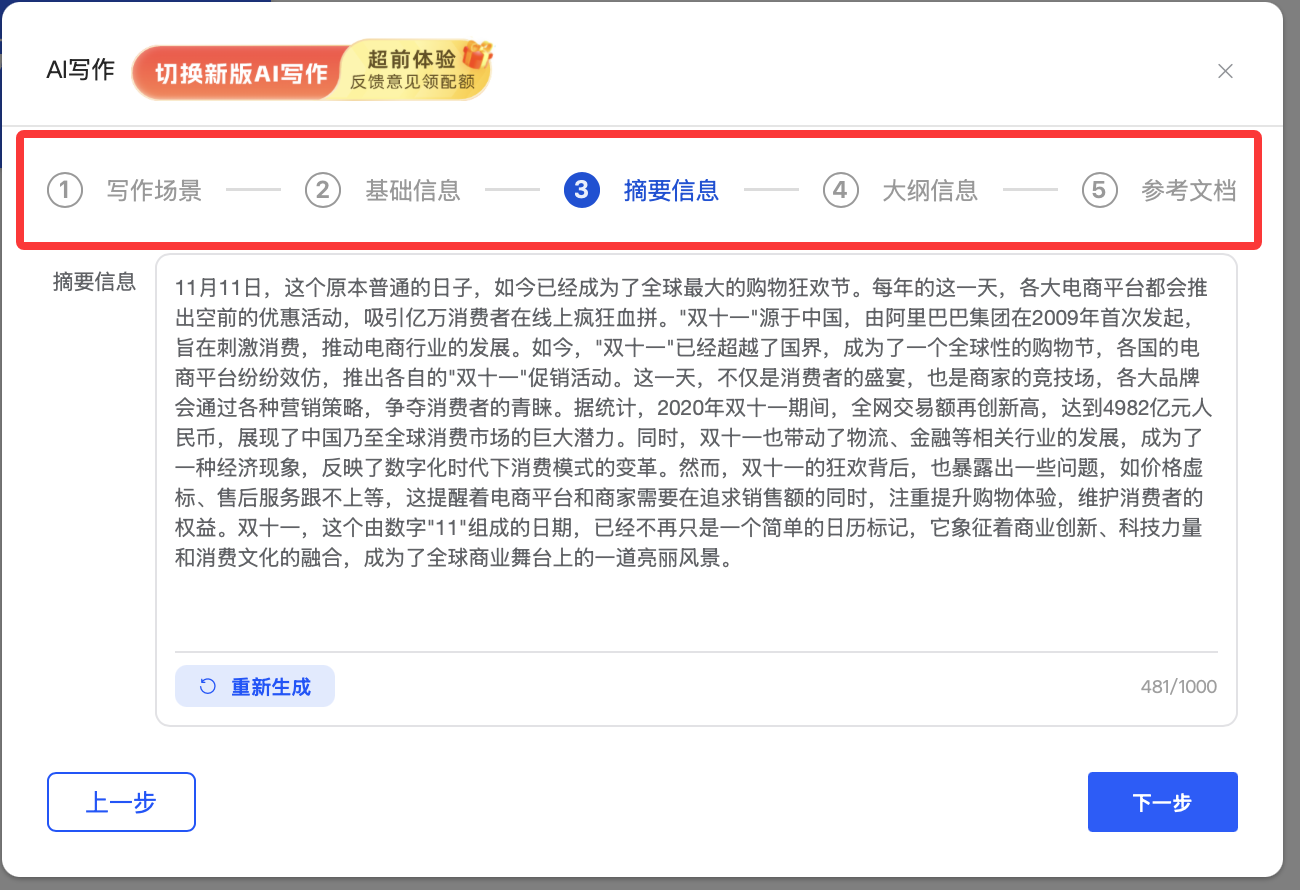Screen dimensions: 1300x890
Task: Switch to the 参考文档 step
Action: coord(1188,190)
